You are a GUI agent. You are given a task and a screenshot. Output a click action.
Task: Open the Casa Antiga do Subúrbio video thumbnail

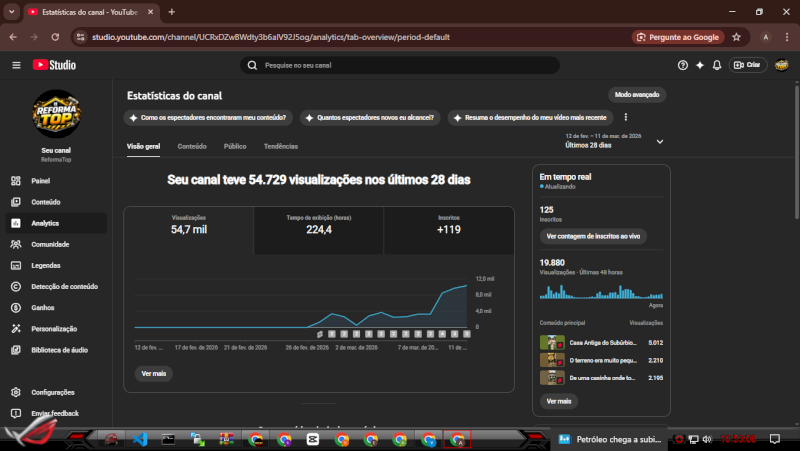[549, 342]
